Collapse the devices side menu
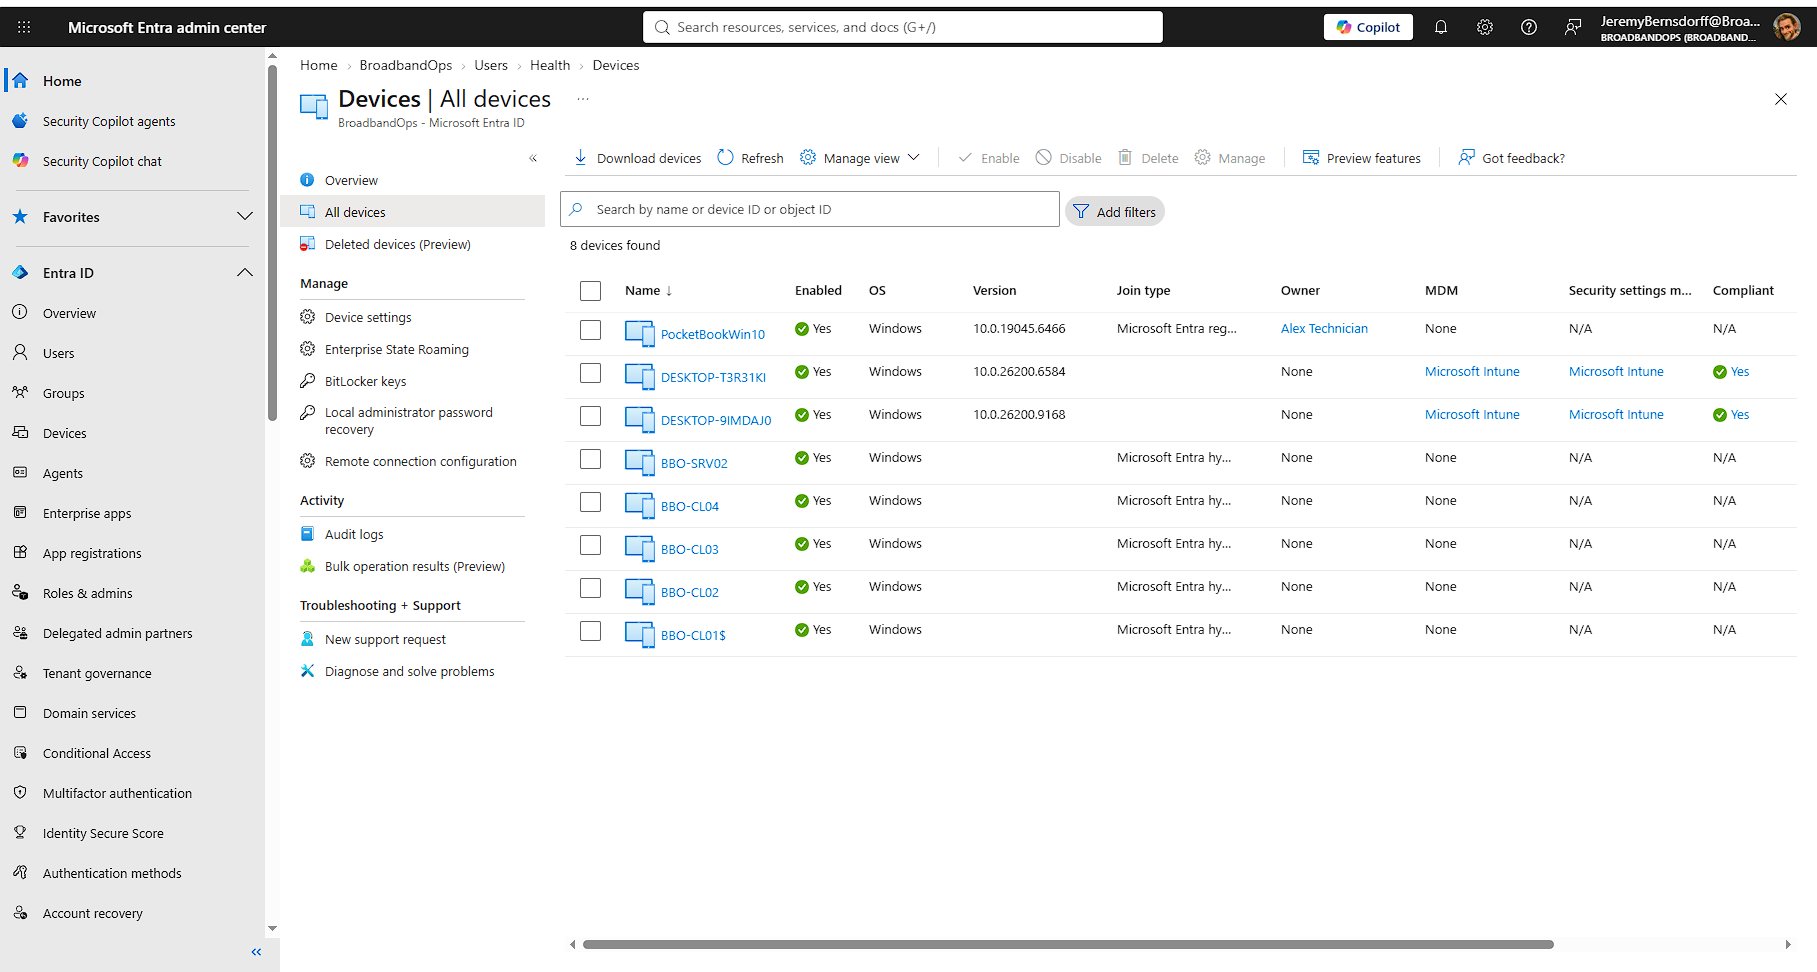1817x972 pixels. click(533, 158)
